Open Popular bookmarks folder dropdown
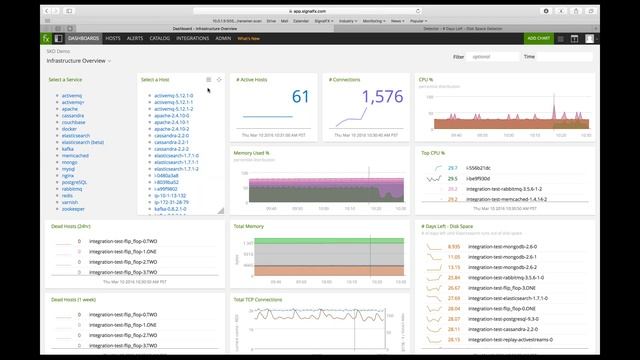The height and width of the screenshot is (360, 640). tap(418, 21)
